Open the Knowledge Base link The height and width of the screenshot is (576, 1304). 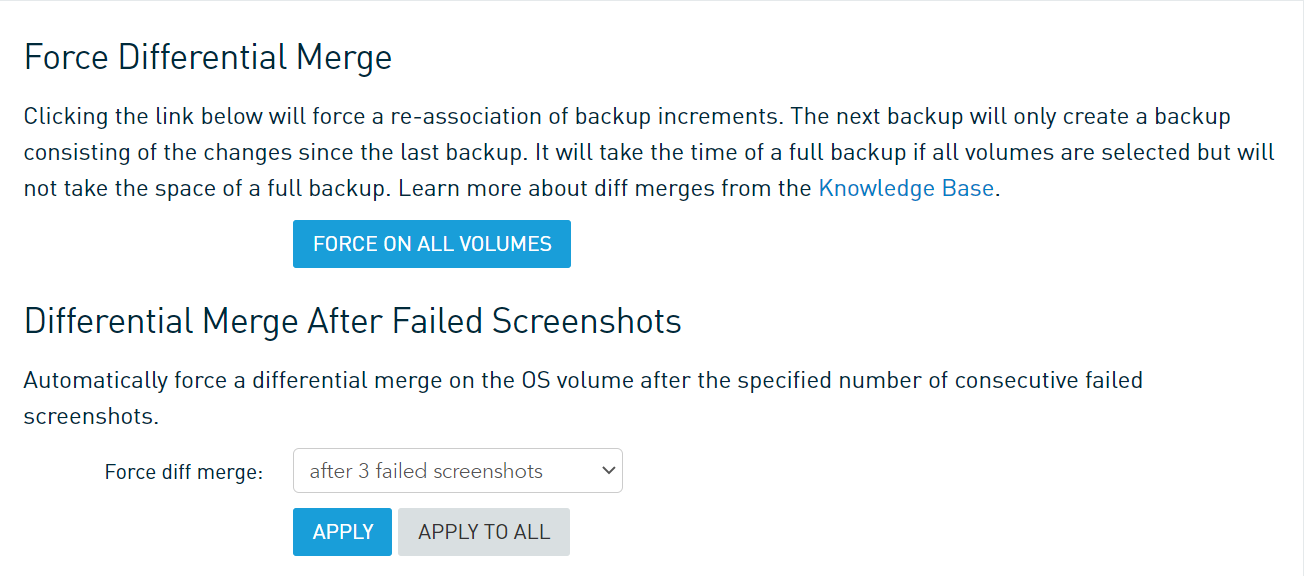906,188
